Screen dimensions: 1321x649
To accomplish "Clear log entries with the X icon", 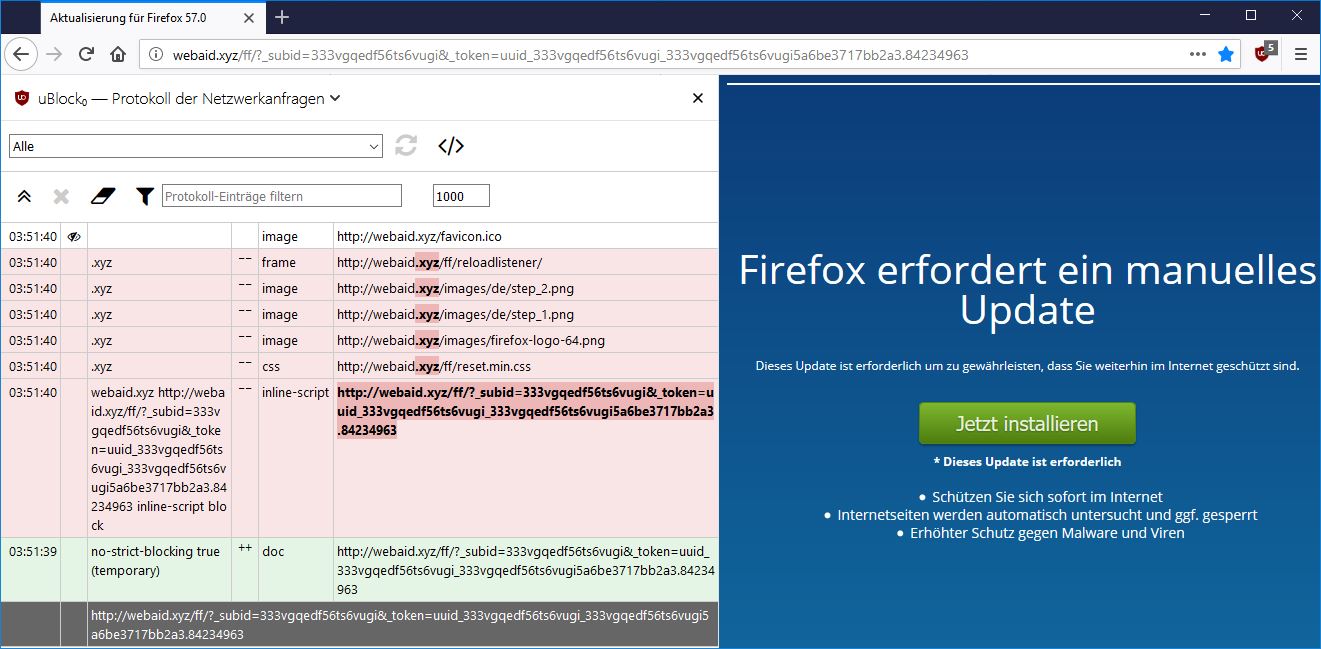I will coord(61,196).
